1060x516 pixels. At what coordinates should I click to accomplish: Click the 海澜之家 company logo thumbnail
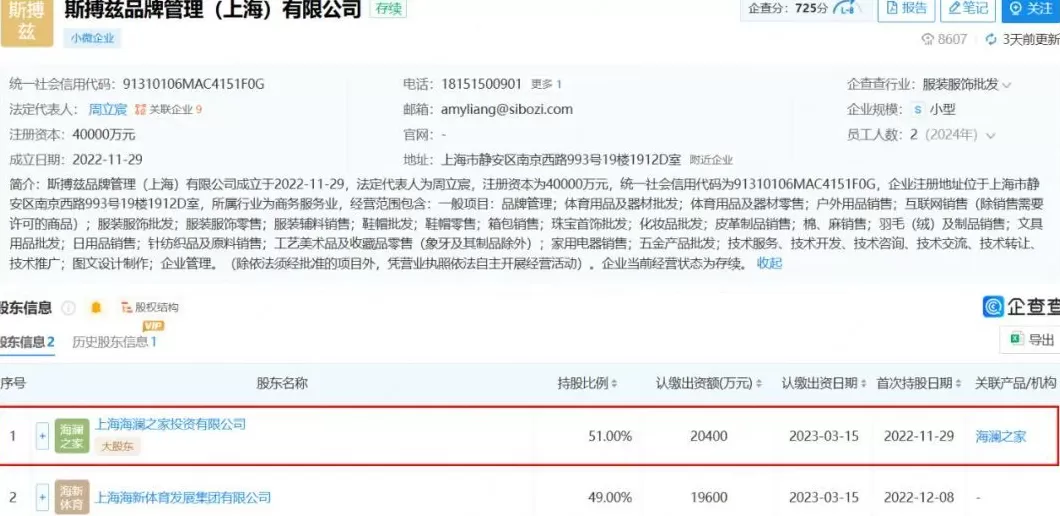[71, 435]
